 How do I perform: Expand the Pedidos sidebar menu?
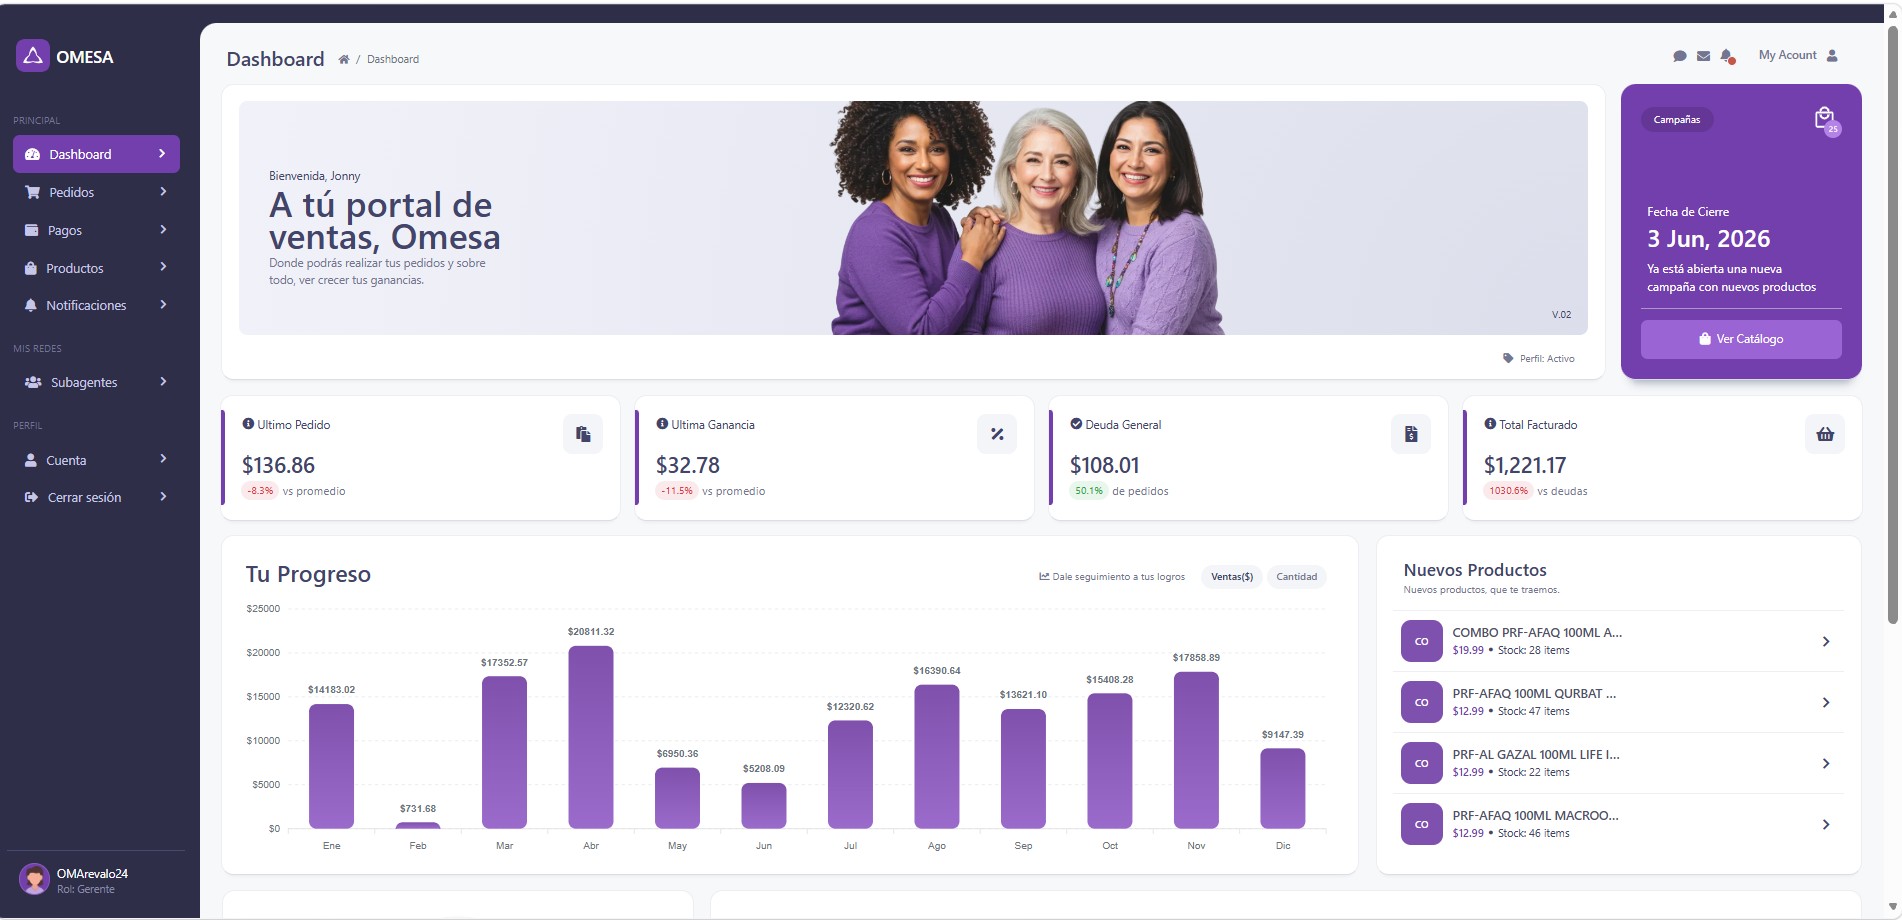coord(96,192)
